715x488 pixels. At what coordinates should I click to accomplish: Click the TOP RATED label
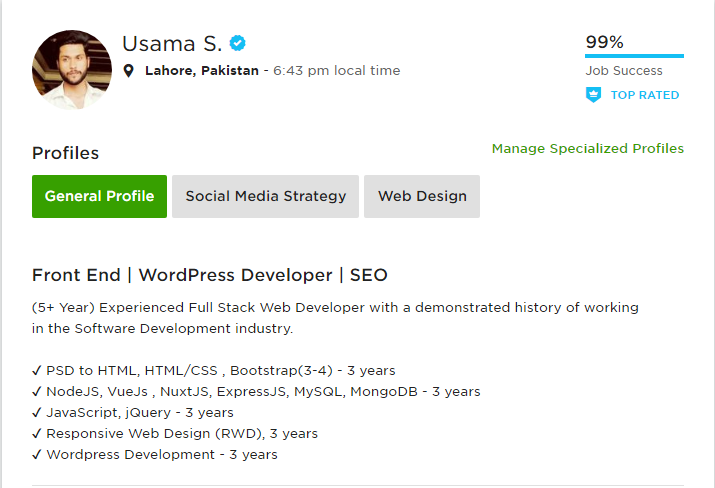pyautogui.click(x=645, y=95)
